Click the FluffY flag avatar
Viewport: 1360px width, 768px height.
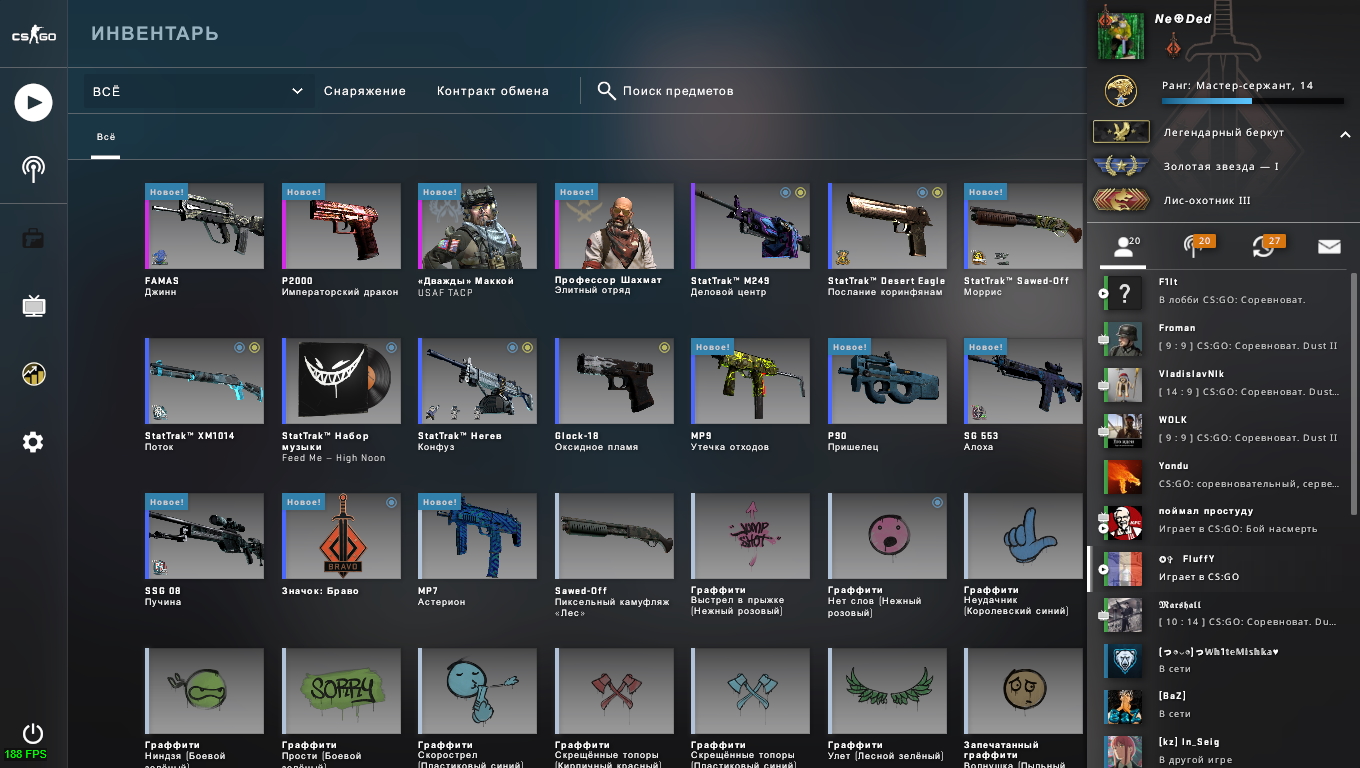pos(1125,569)
